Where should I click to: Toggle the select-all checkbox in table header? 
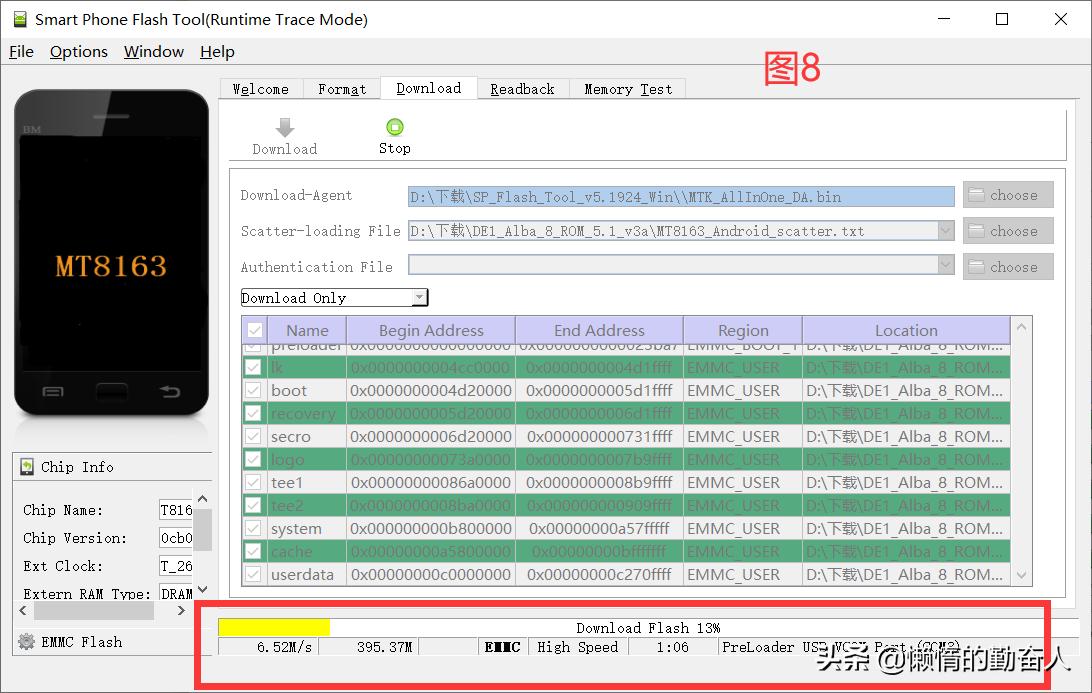pyautogui.click(x=256, y=331)
